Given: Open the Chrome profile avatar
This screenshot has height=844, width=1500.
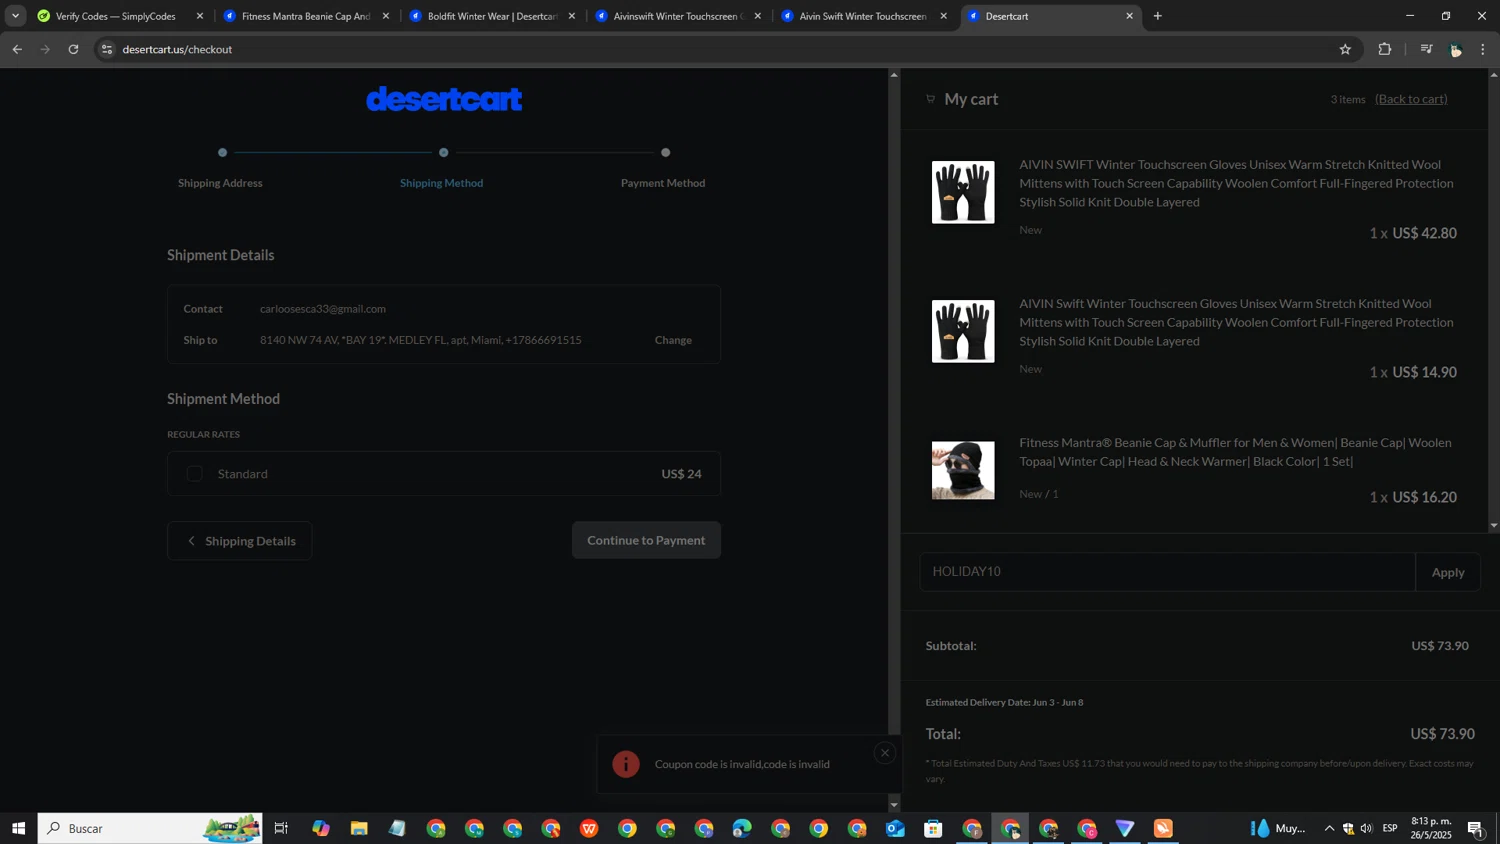Looking at the screenshot, I should (1455, 49).
